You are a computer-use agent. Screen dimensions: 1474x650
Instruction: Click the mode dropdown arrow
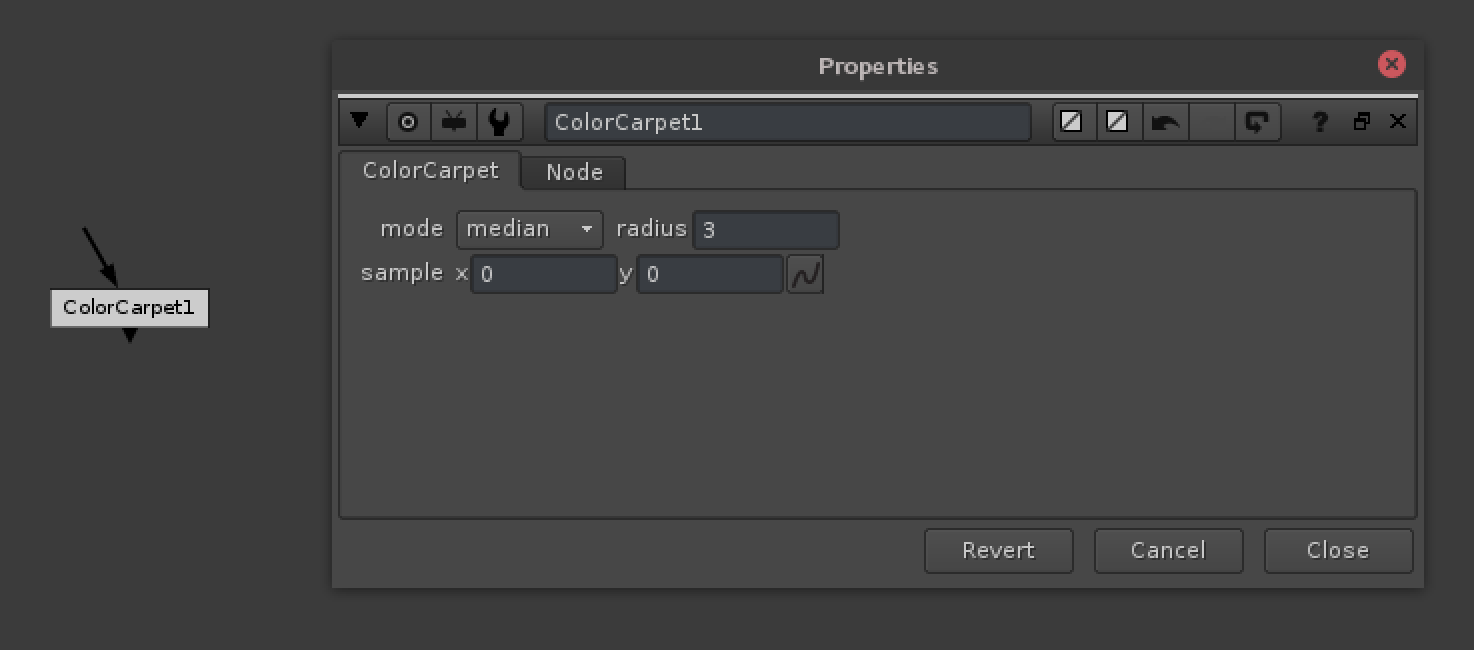(x=589, y=229)
